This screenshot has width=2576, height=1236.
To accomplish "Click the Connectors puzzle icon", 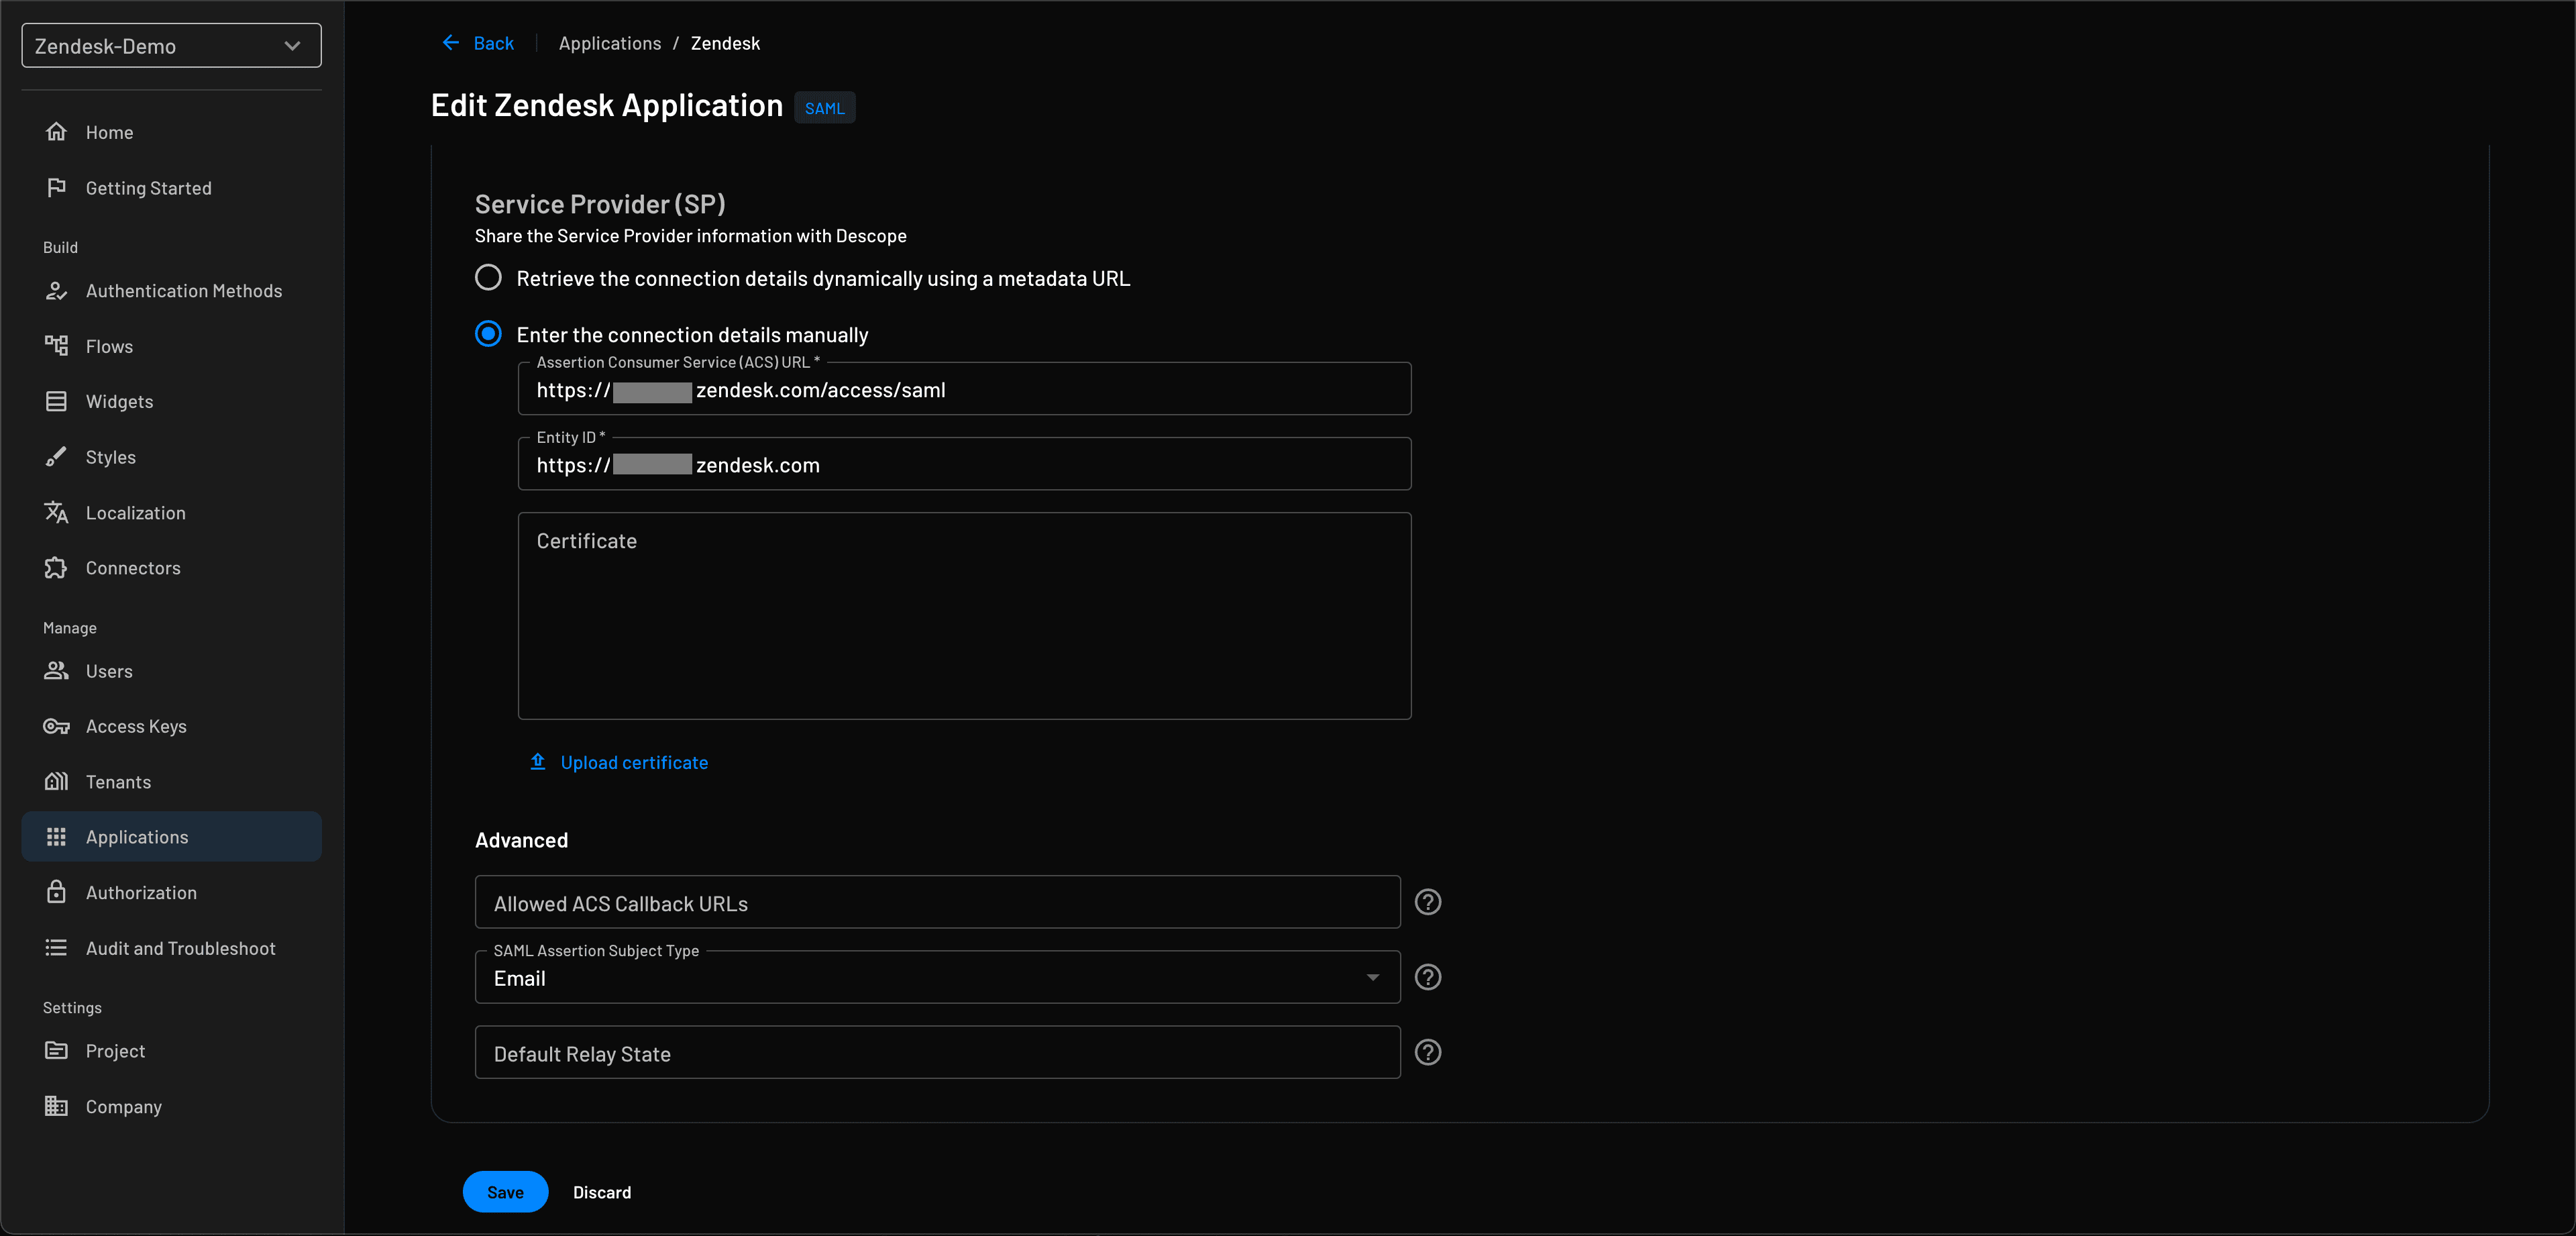I will click(56, 568).
